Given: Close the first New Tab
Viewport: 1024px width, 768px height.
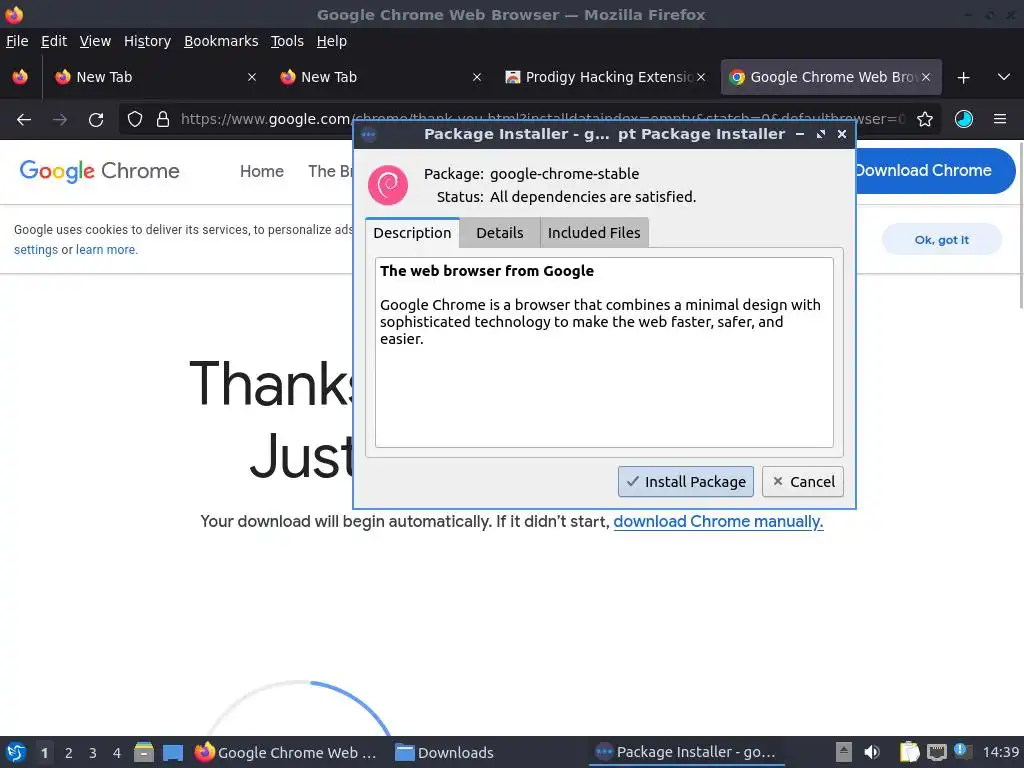Looking at the screenshot, I should point(251,77).
